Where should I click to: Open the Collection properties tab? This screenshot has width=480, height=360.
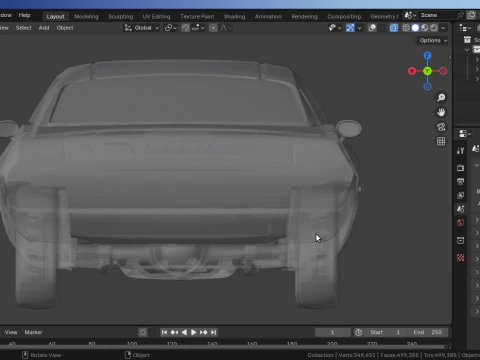[x=461, y=240]
